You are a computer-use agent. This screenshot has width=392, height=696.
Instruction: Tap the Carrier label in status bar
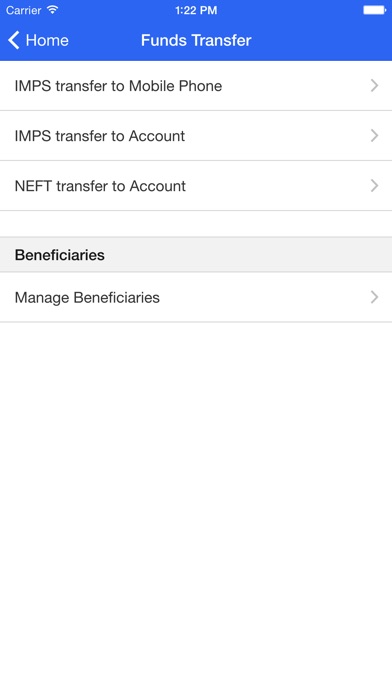point(23,10)
